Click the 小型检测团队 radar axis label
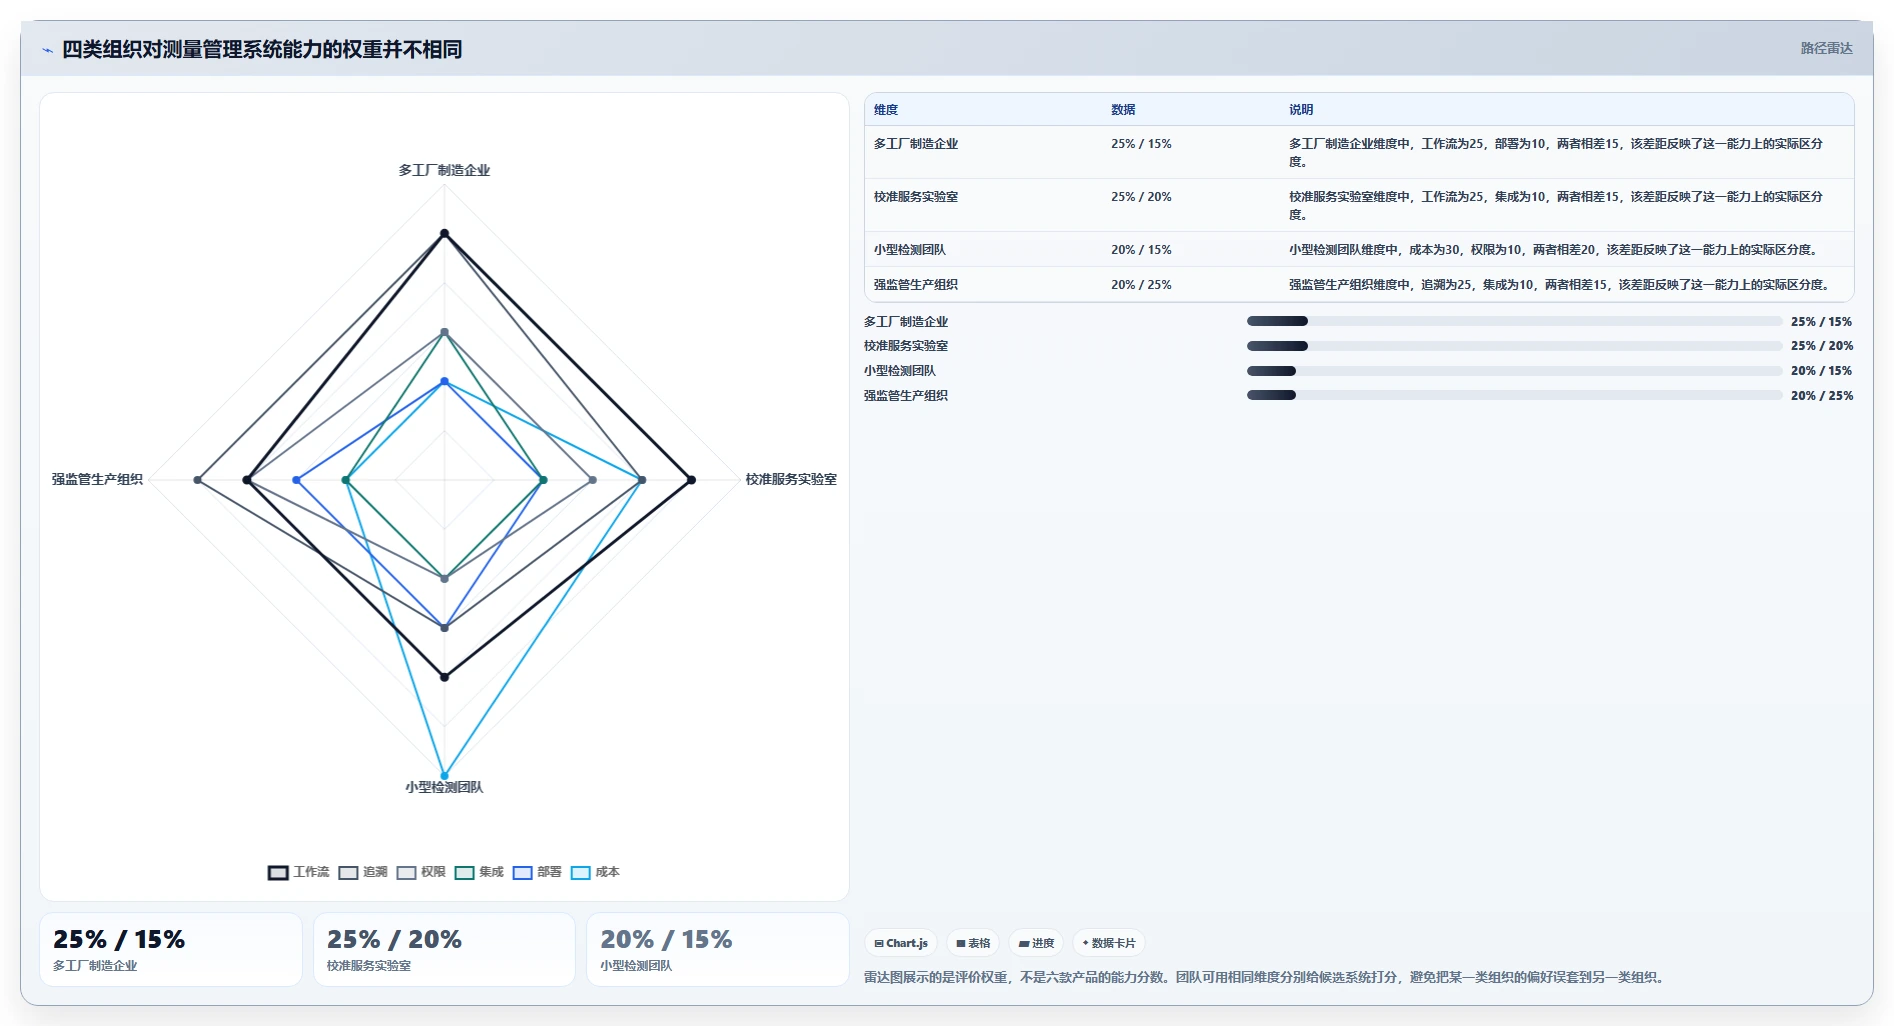The image size is (1894, 1026). pyautogui.click(x=444, y=787)
